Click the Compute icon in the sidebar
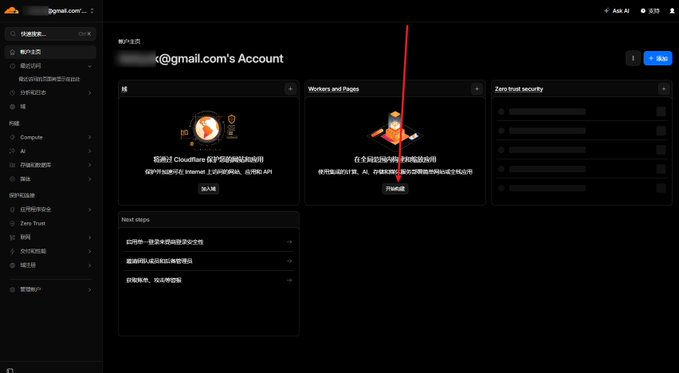This screenshot has height=373, width=679. pyautogui.click(x=12, y=137)
